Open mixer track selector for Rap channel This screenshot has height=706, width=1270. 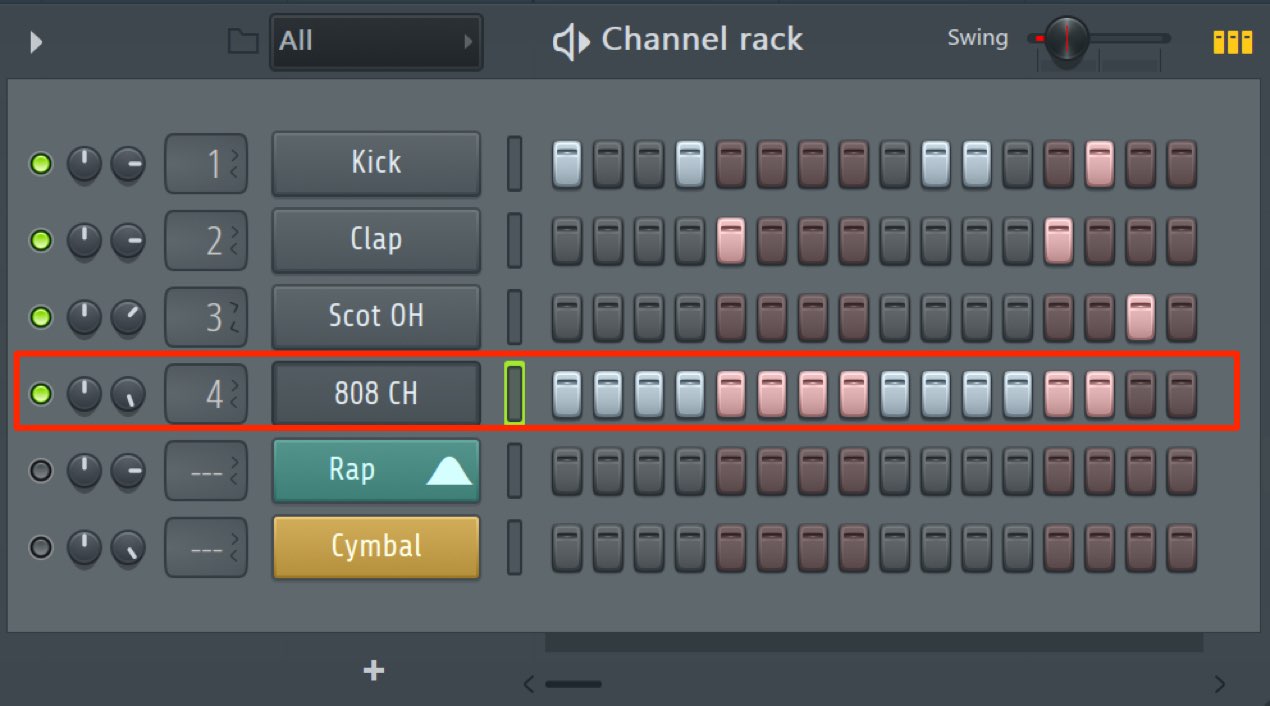tap(206, 470)
